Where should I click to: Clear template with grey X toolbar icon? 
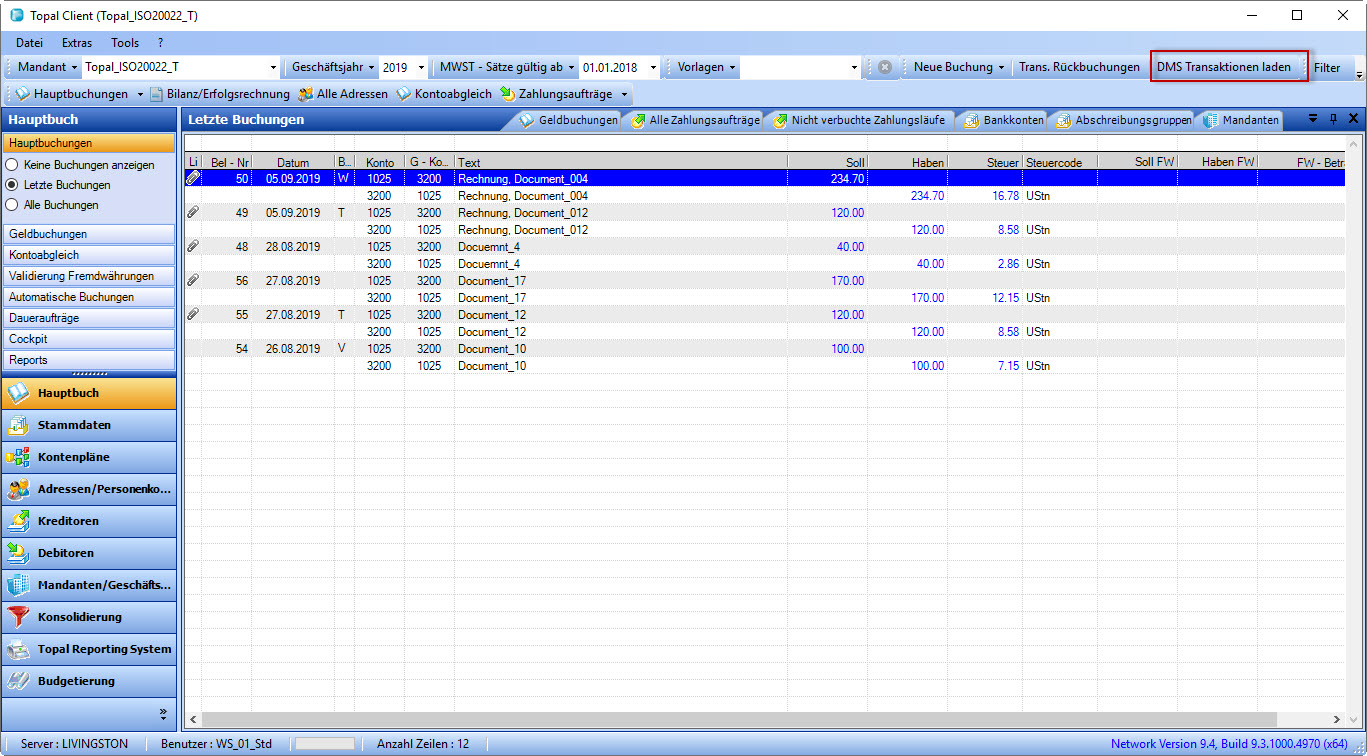point(885,67)
